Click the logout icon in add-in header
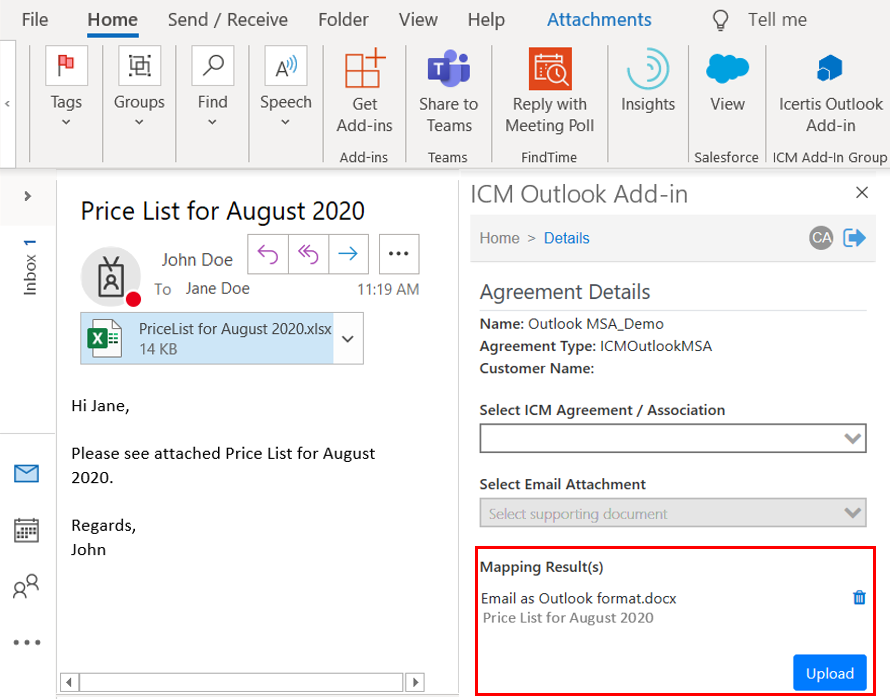This screenshot has width=890, height=699. pyautogui.click(x=854, y=238)
